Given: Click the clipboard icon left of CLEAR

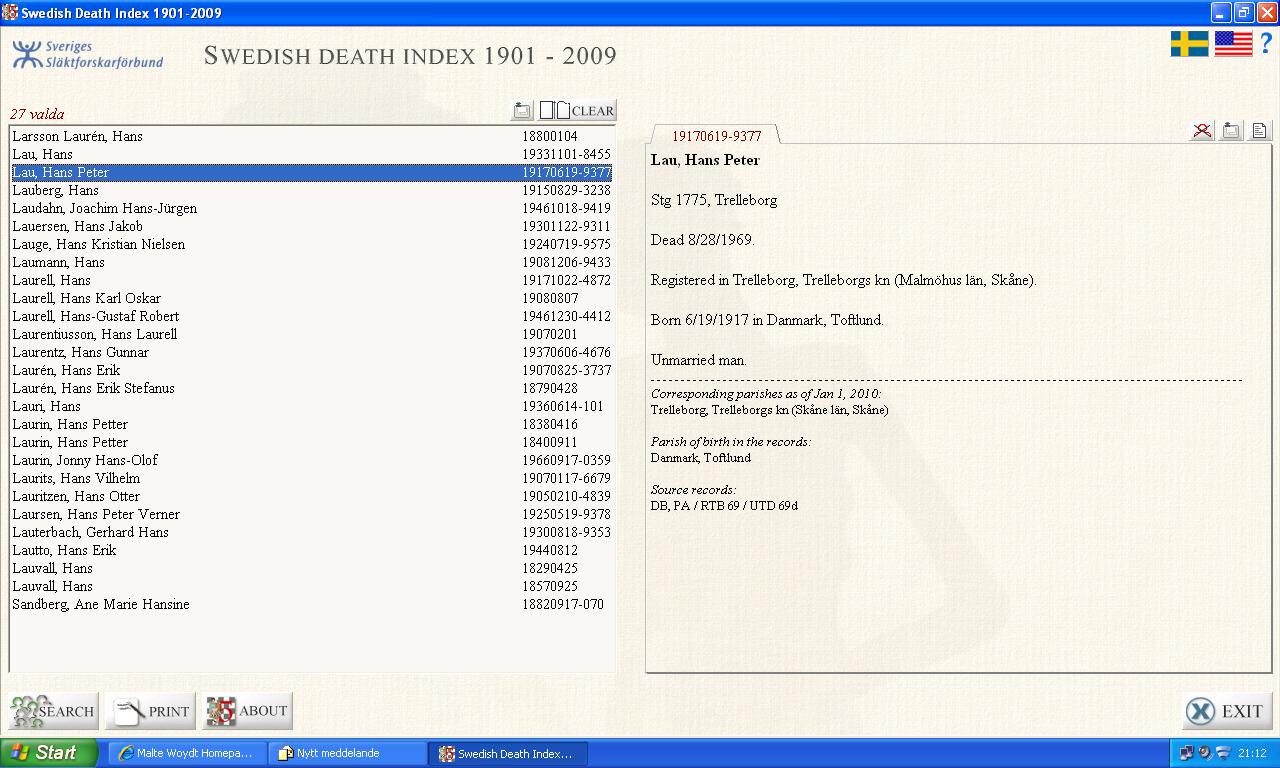Looking at the screenshot, I should [522, 111].
